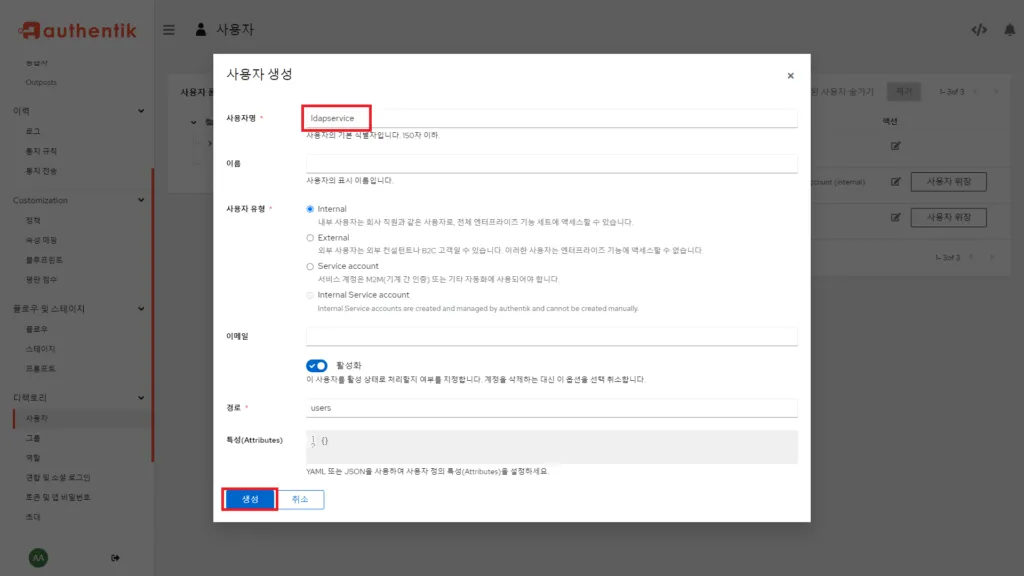1024x576 pixels.
Task: Click 취소 to cancel user creation
Action: tap(302, 498)
